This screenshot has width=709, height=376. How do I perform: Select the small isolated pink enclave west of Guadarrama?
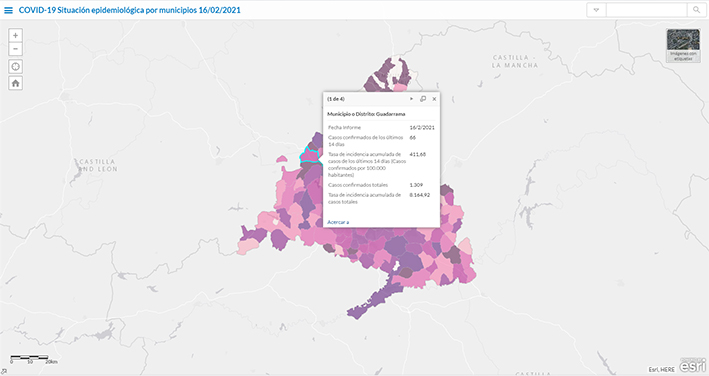coord(282,159)
